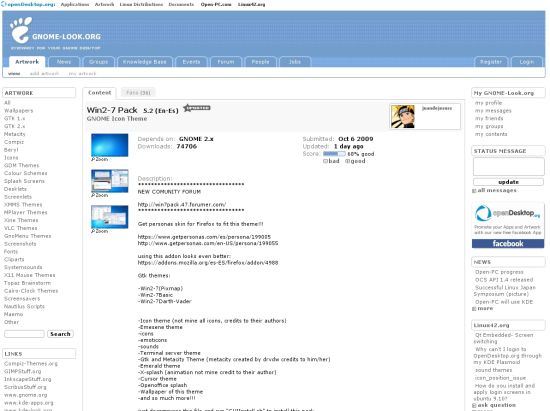
Task: Click the facebook banner button
Action: (x=508, y=243)
